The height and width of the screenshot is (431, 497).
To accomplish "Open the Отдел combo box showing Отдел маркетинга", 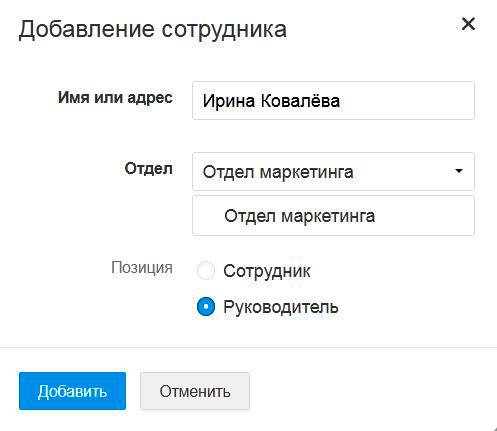I will click(333, 172).
